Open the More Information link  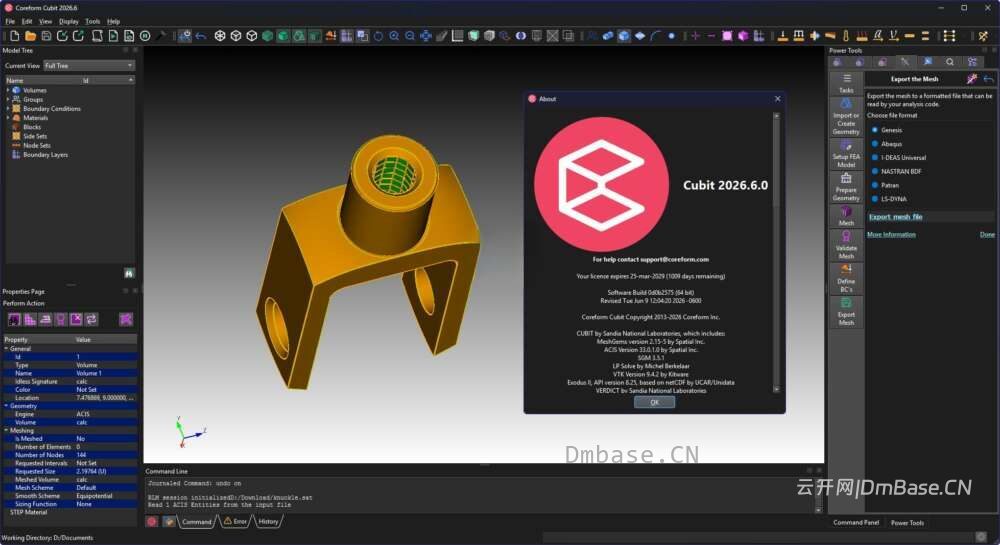coord(891,235)
